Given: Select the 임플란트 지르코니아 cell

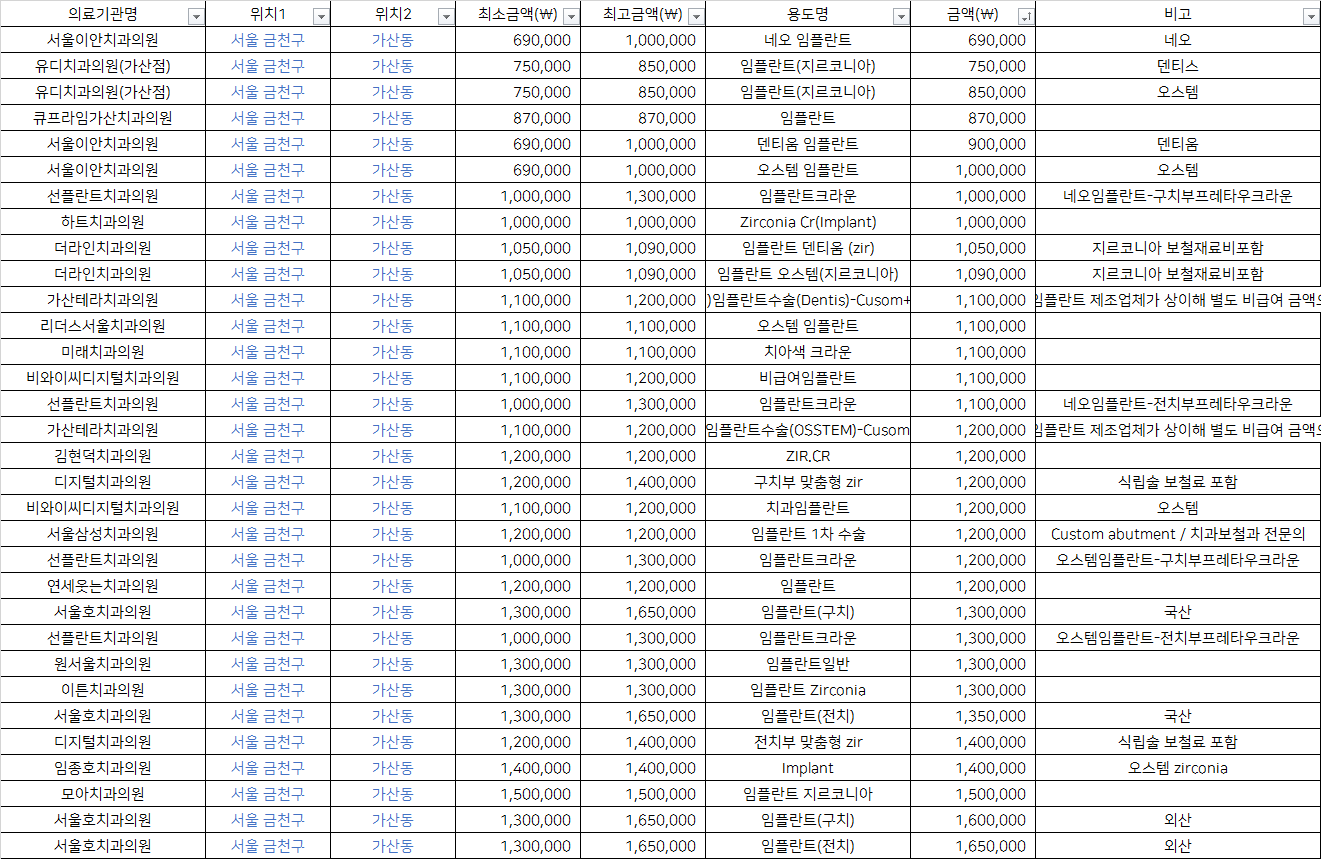Looking at the screenshot, I should [808, 794].
